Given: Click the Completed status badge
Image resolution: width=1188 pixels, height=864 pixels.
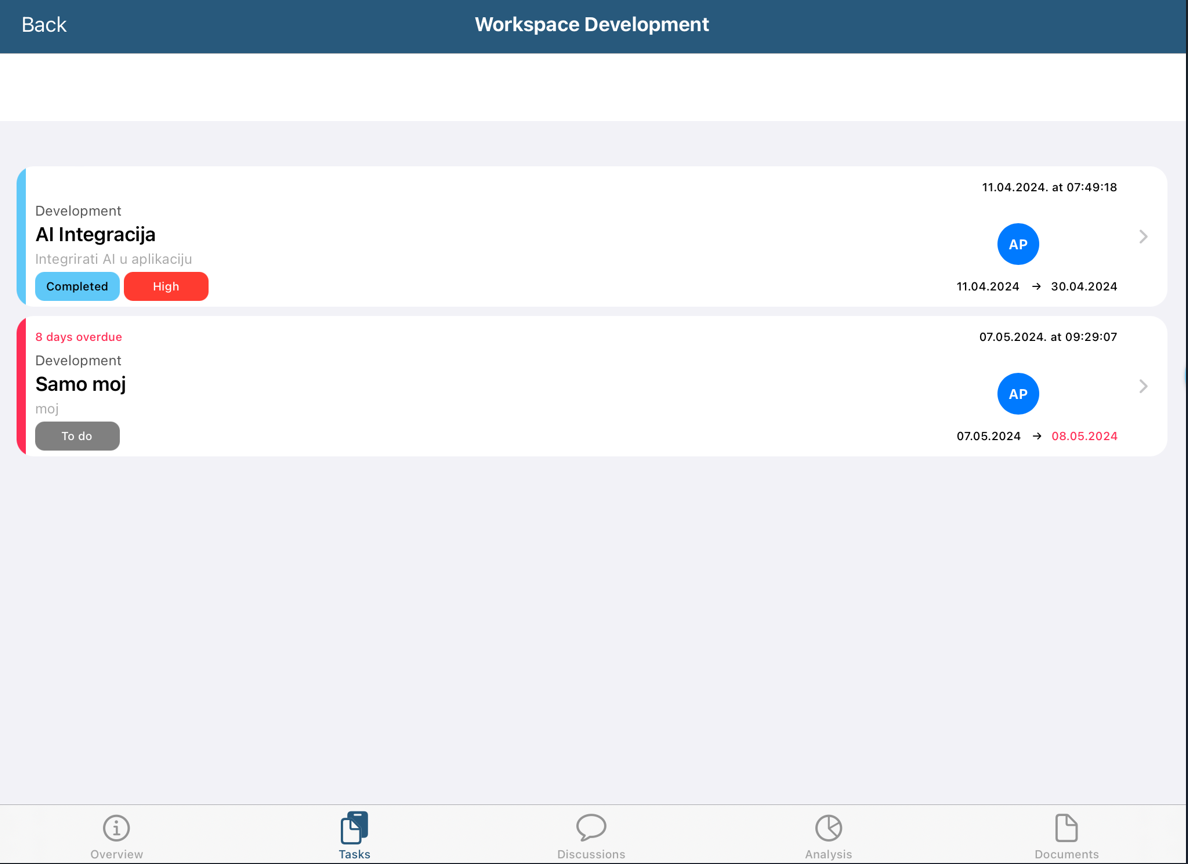Looking at the screenshot, I should [x=77, y=287].
